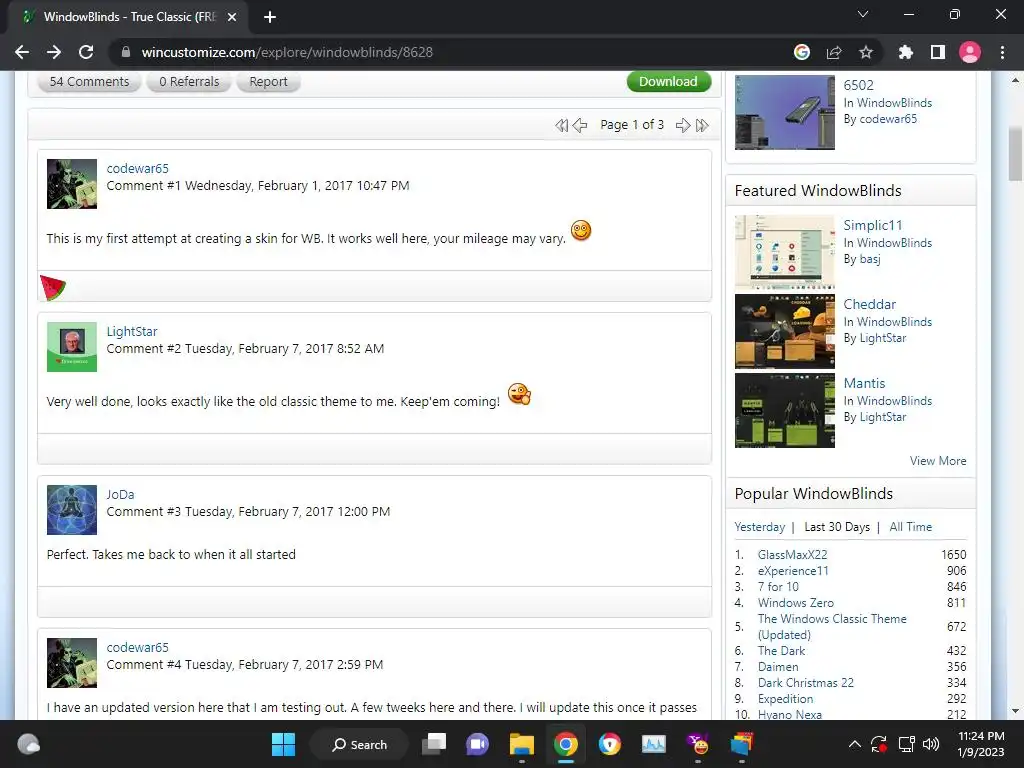Click the taskbar Search box

[359, 744]
